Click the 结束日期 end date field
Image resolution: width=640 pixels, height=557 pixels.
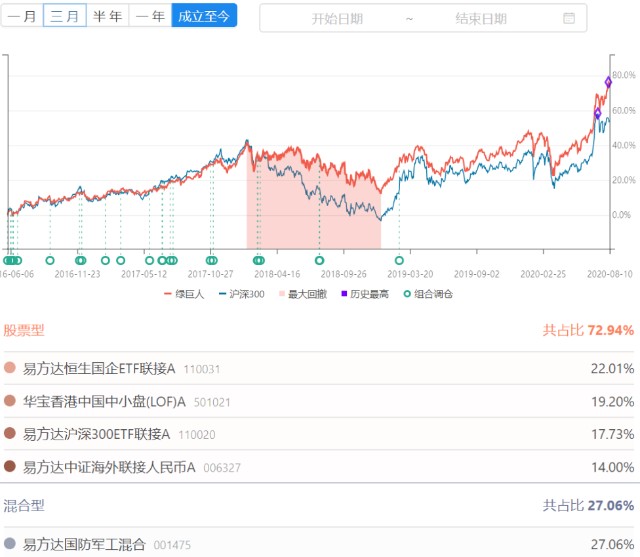click(481, 18)
